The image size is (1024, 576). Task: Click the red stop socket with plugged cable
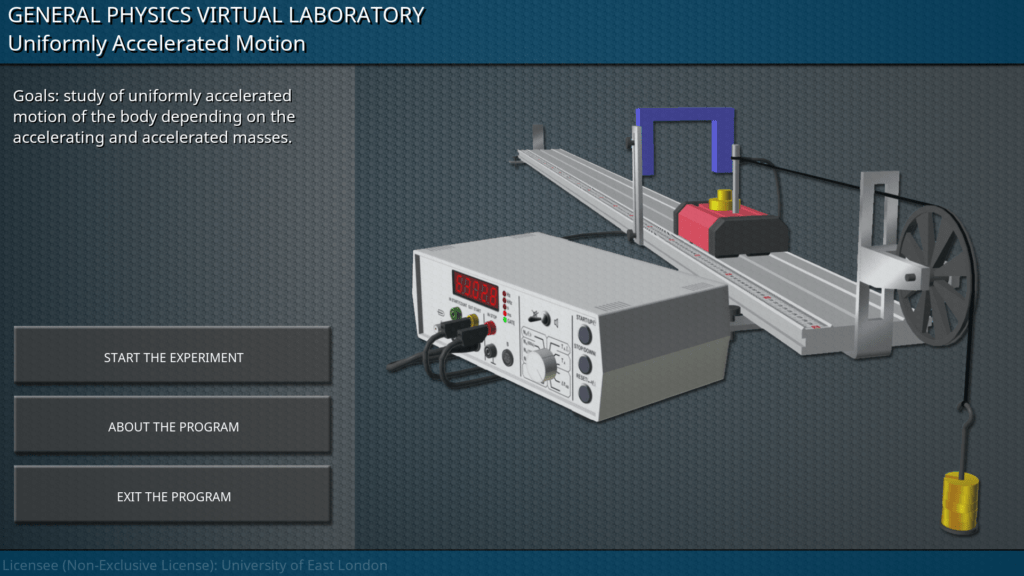pos(490,327)
